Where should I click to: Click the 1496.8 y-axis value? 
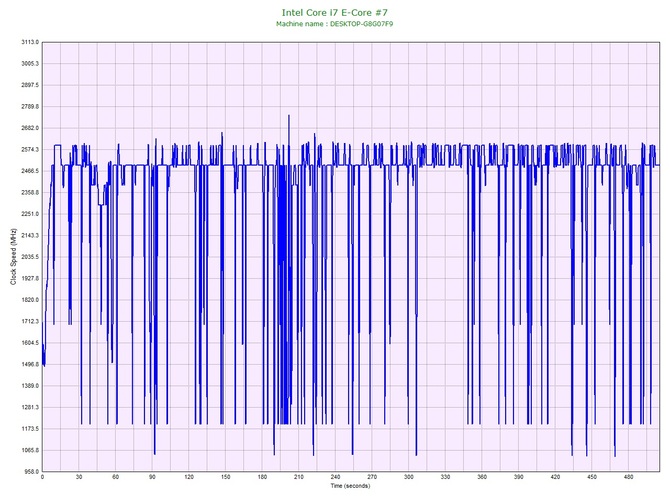(x=30, y=365)
